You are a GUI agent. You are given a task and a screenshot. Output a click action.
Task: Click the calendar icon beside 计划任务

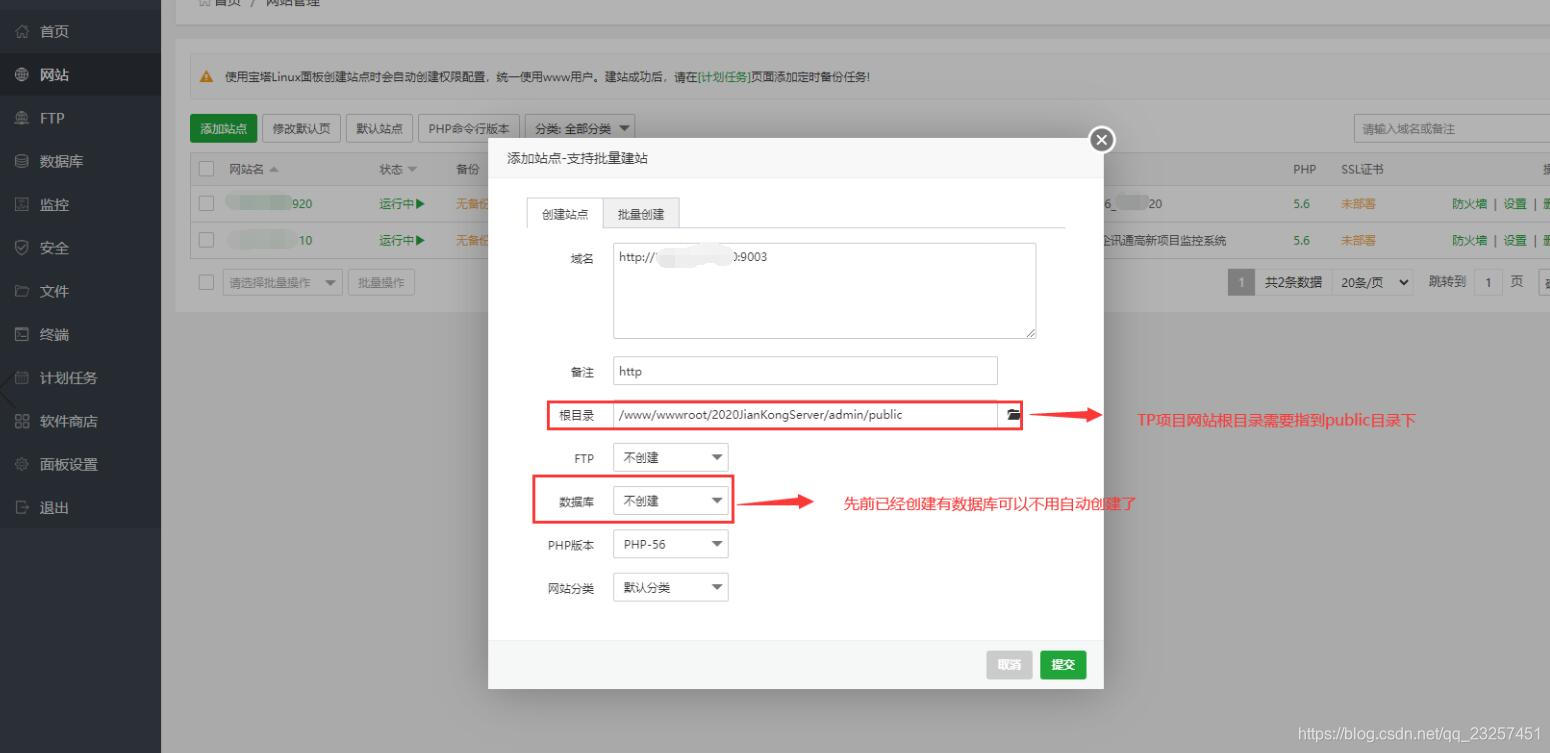pyautogui.click(x=23, y=378)
